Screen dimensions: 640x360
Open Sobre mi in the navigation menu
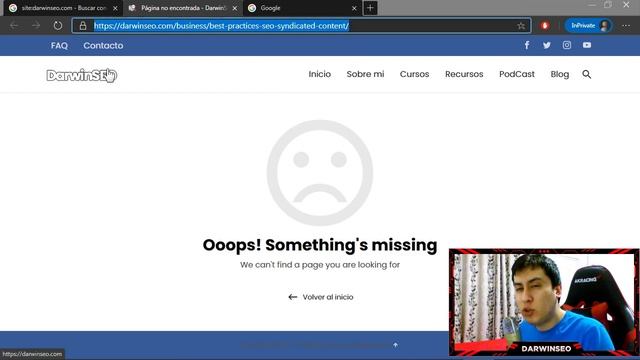pos(365,74)
